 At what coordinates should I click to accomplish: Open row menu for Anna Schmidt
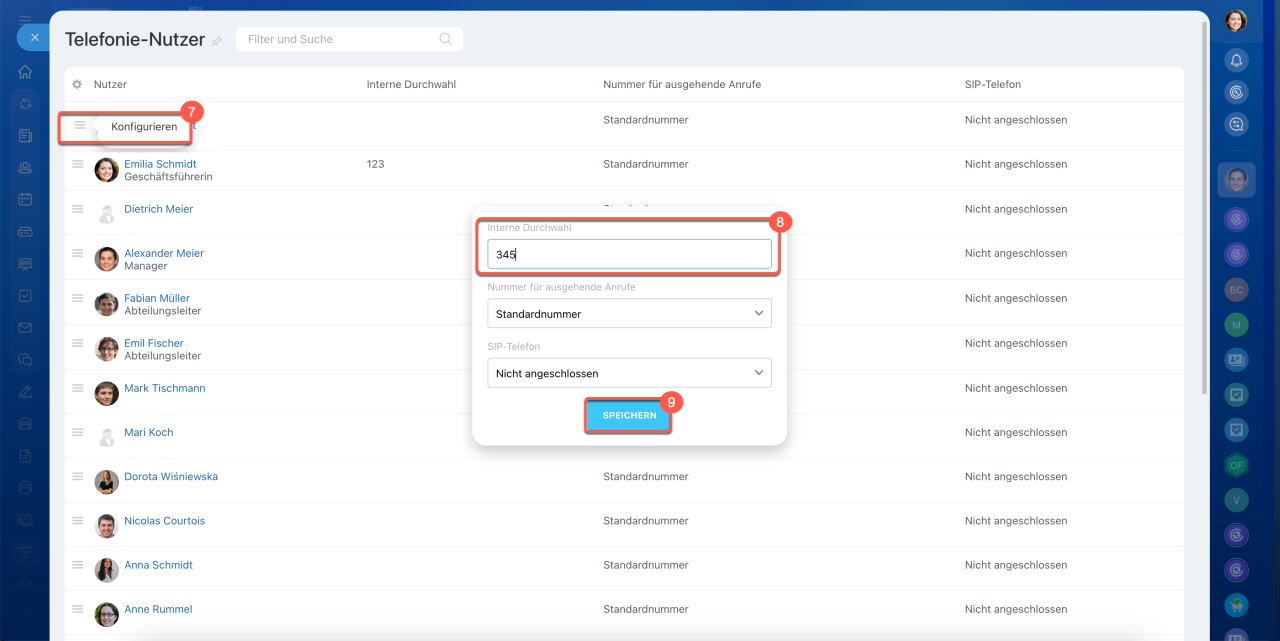[78, 565]
